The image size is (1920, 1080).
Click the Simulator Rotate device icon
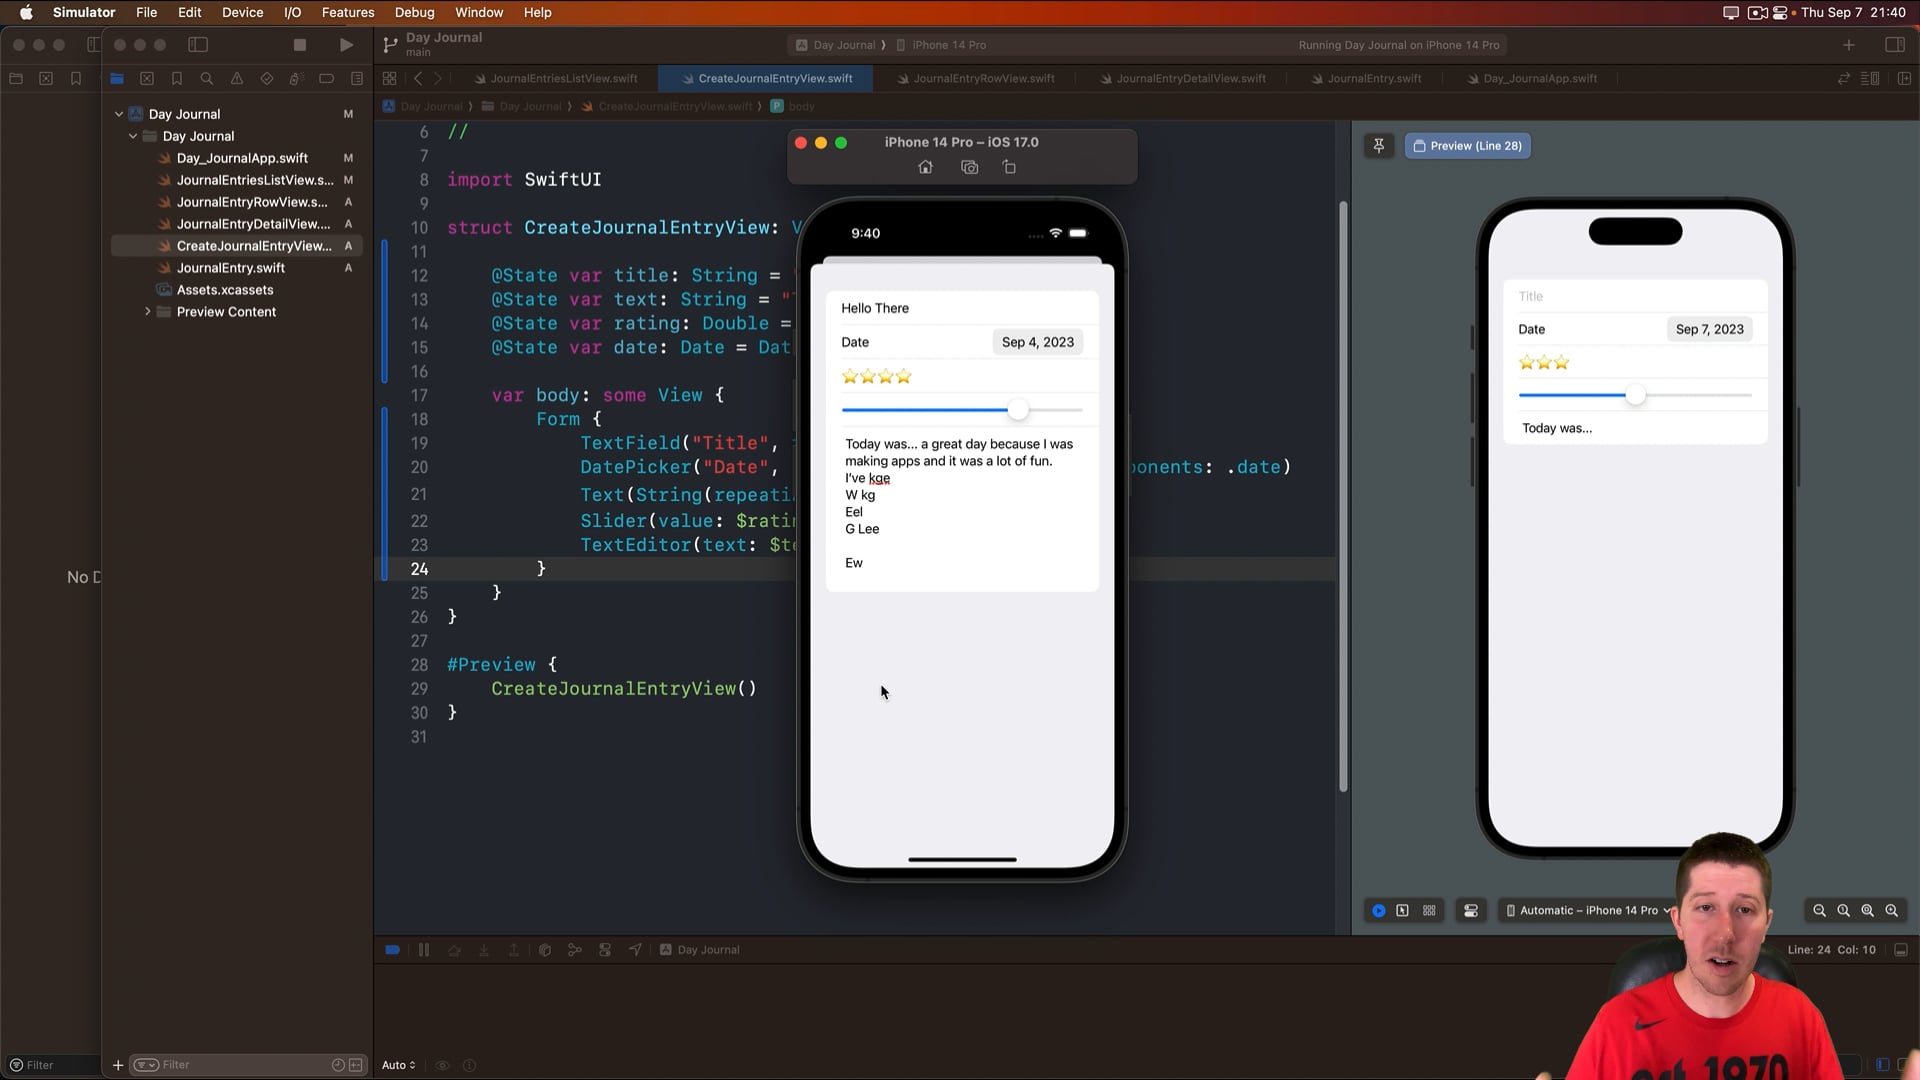tap(1010, 167)
